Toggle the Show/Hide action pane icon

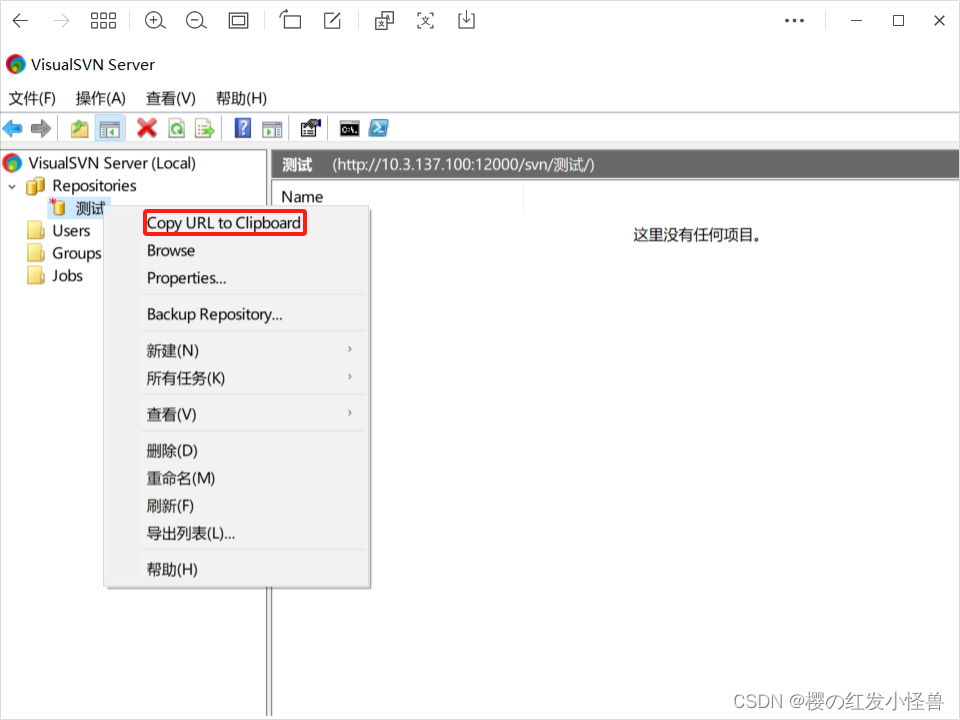point(272,129)
